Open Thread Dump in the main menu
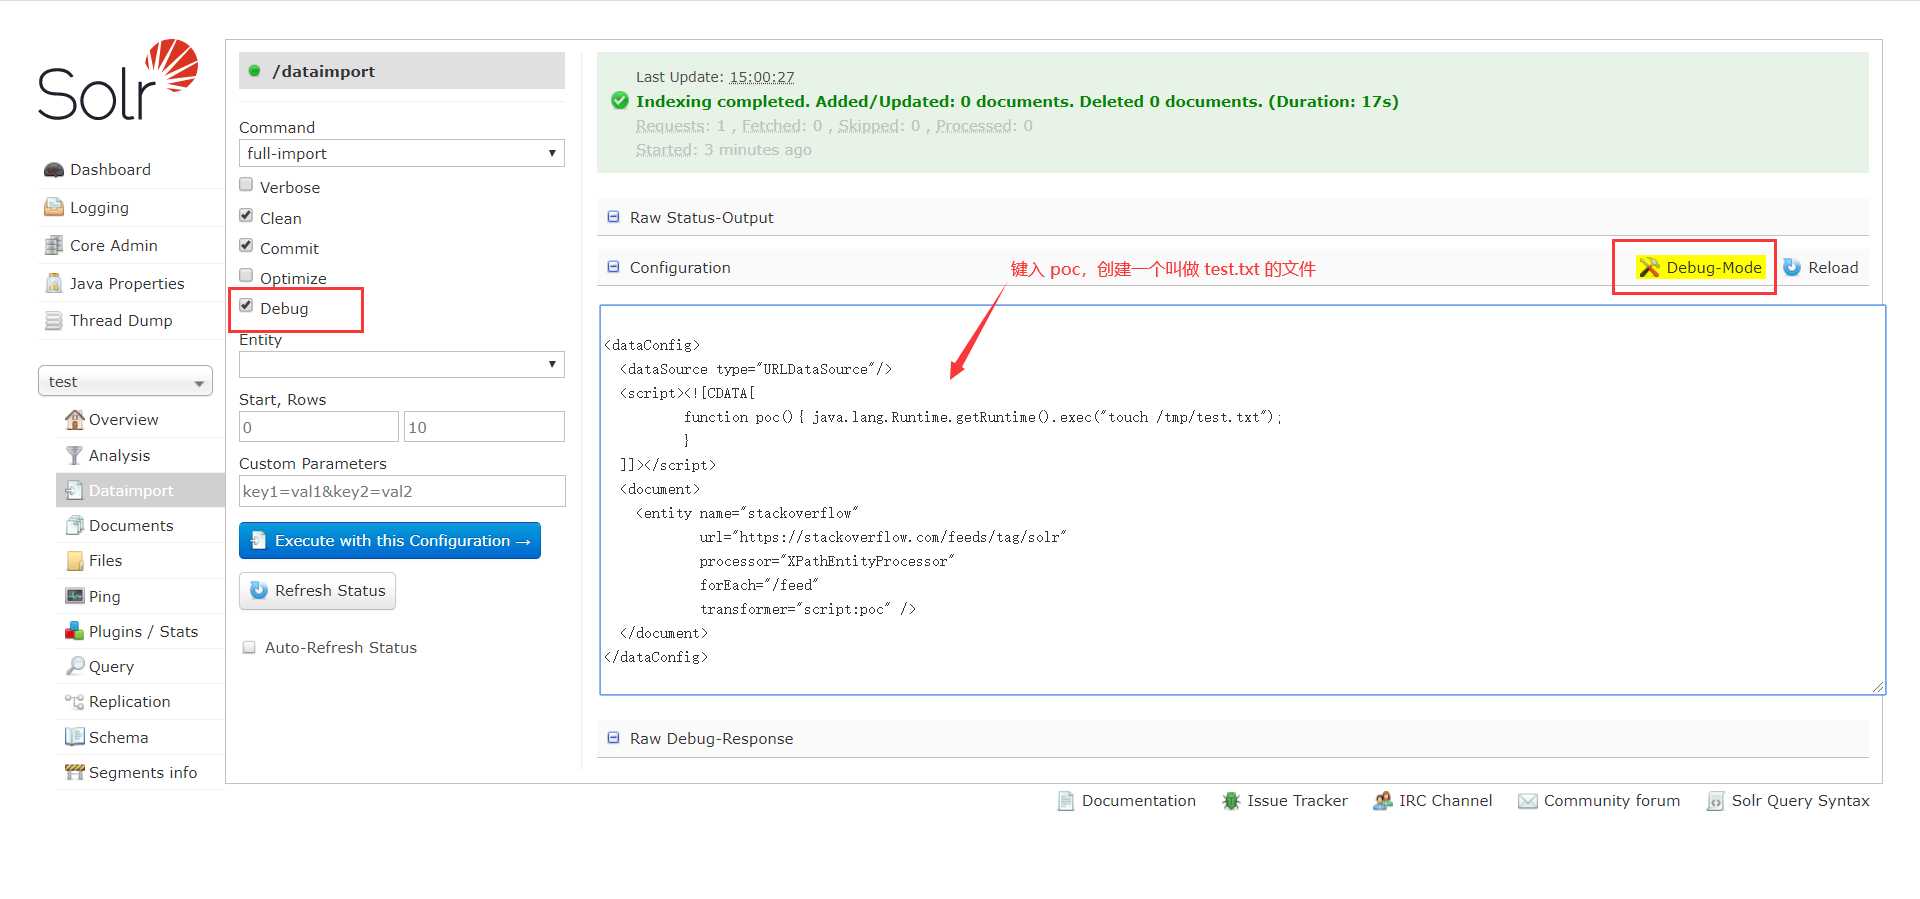Image resolution: width=1920 pixels, height=899 pixels. point(121,321)
